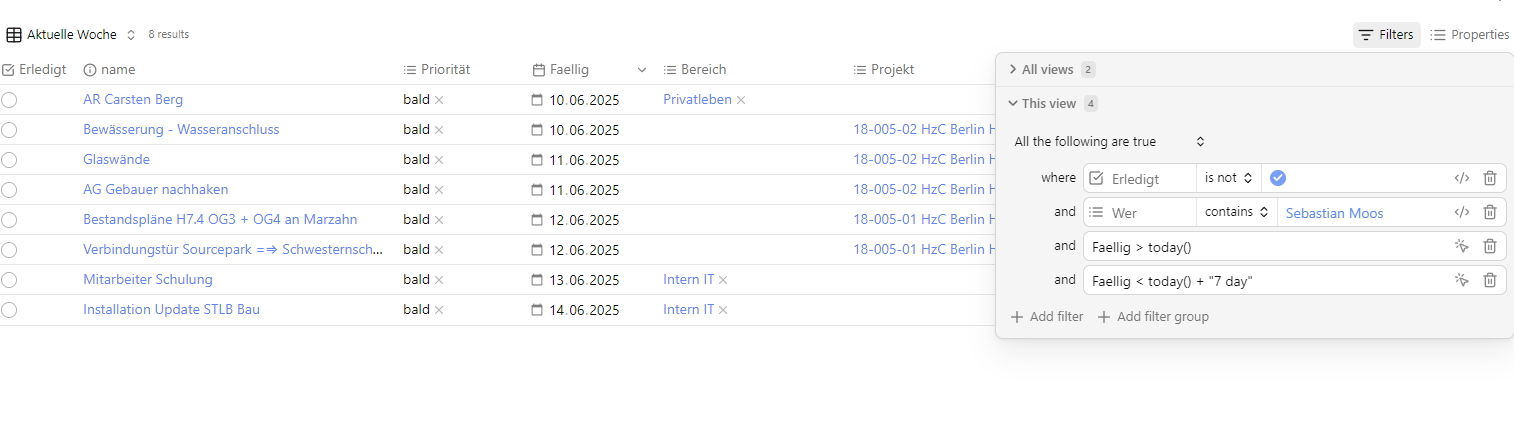Remove the "Faellig < today() + 7 day" filter
The width and height of the screenshot is (1514, 421).
(1489, 280)
